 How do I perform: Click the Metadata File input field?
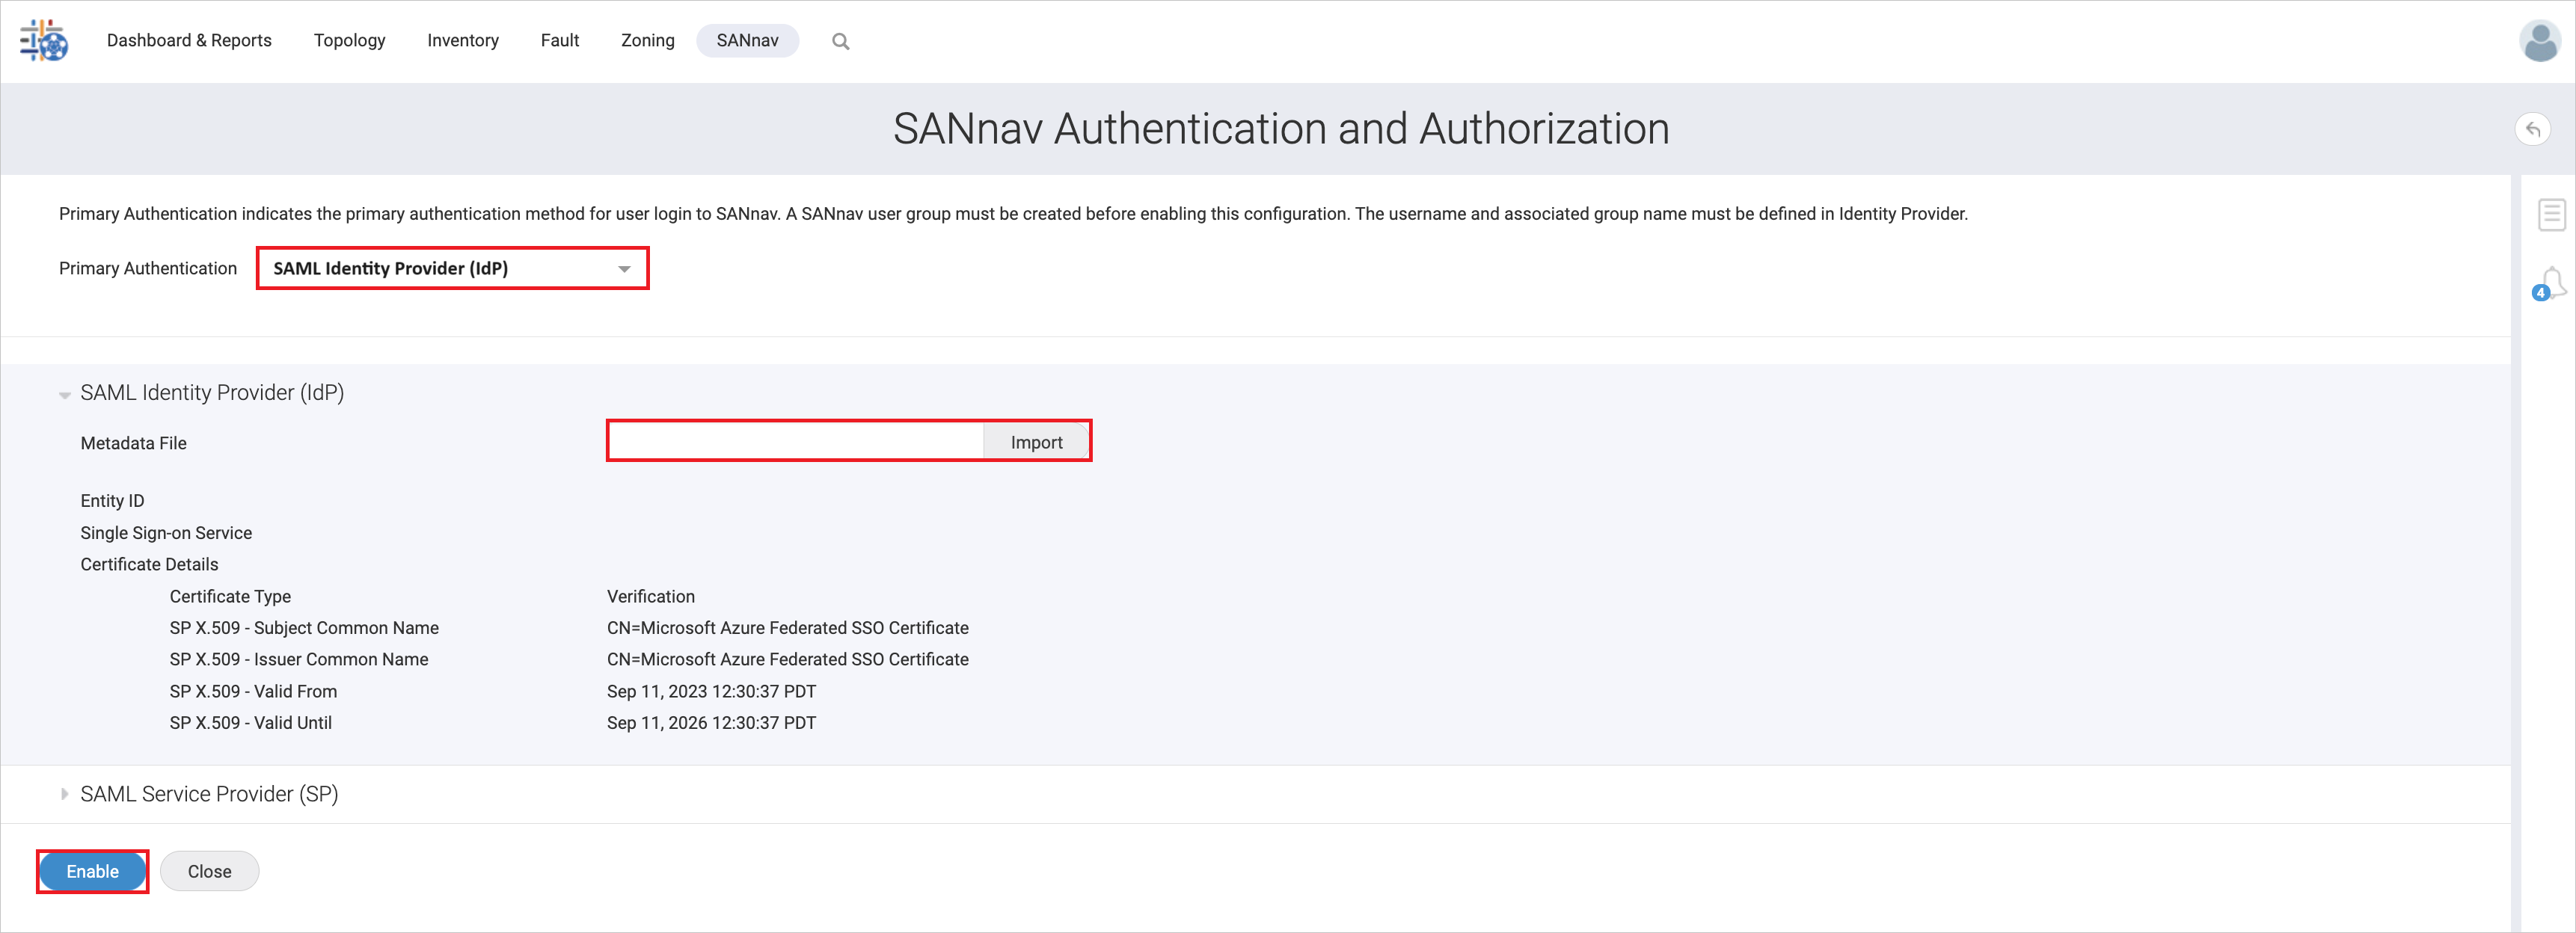pyautogui.click(x=796, y=442)
